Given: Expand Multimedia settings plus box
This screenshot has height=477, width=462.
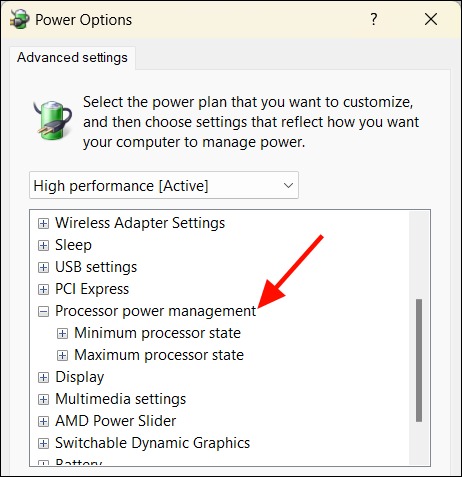Looking at the screenshot, I should (43, 399).
